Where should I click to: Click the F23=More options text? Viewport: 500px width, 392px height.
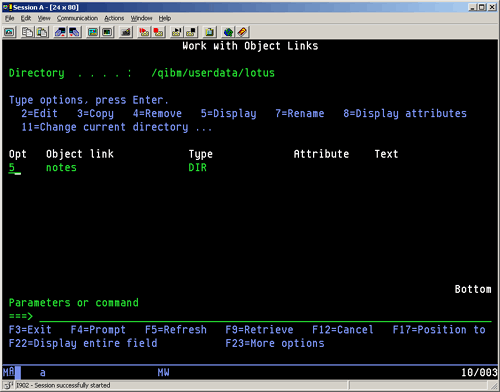pyautogui.click(x=275, y=343)
